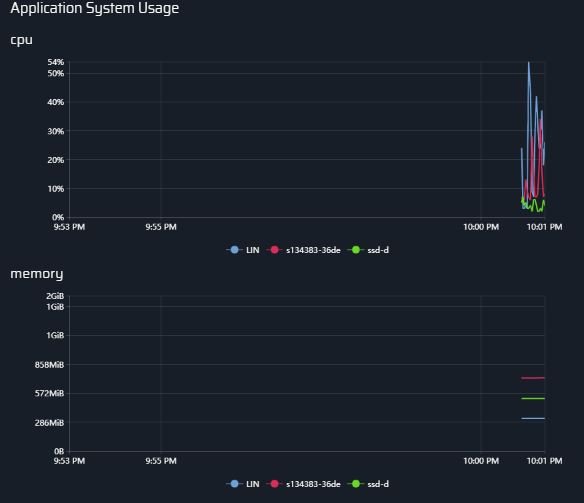Click green ssd-d dot under cpu chart
The width and height of the screenshot is (584, 503).
[356, 250]
